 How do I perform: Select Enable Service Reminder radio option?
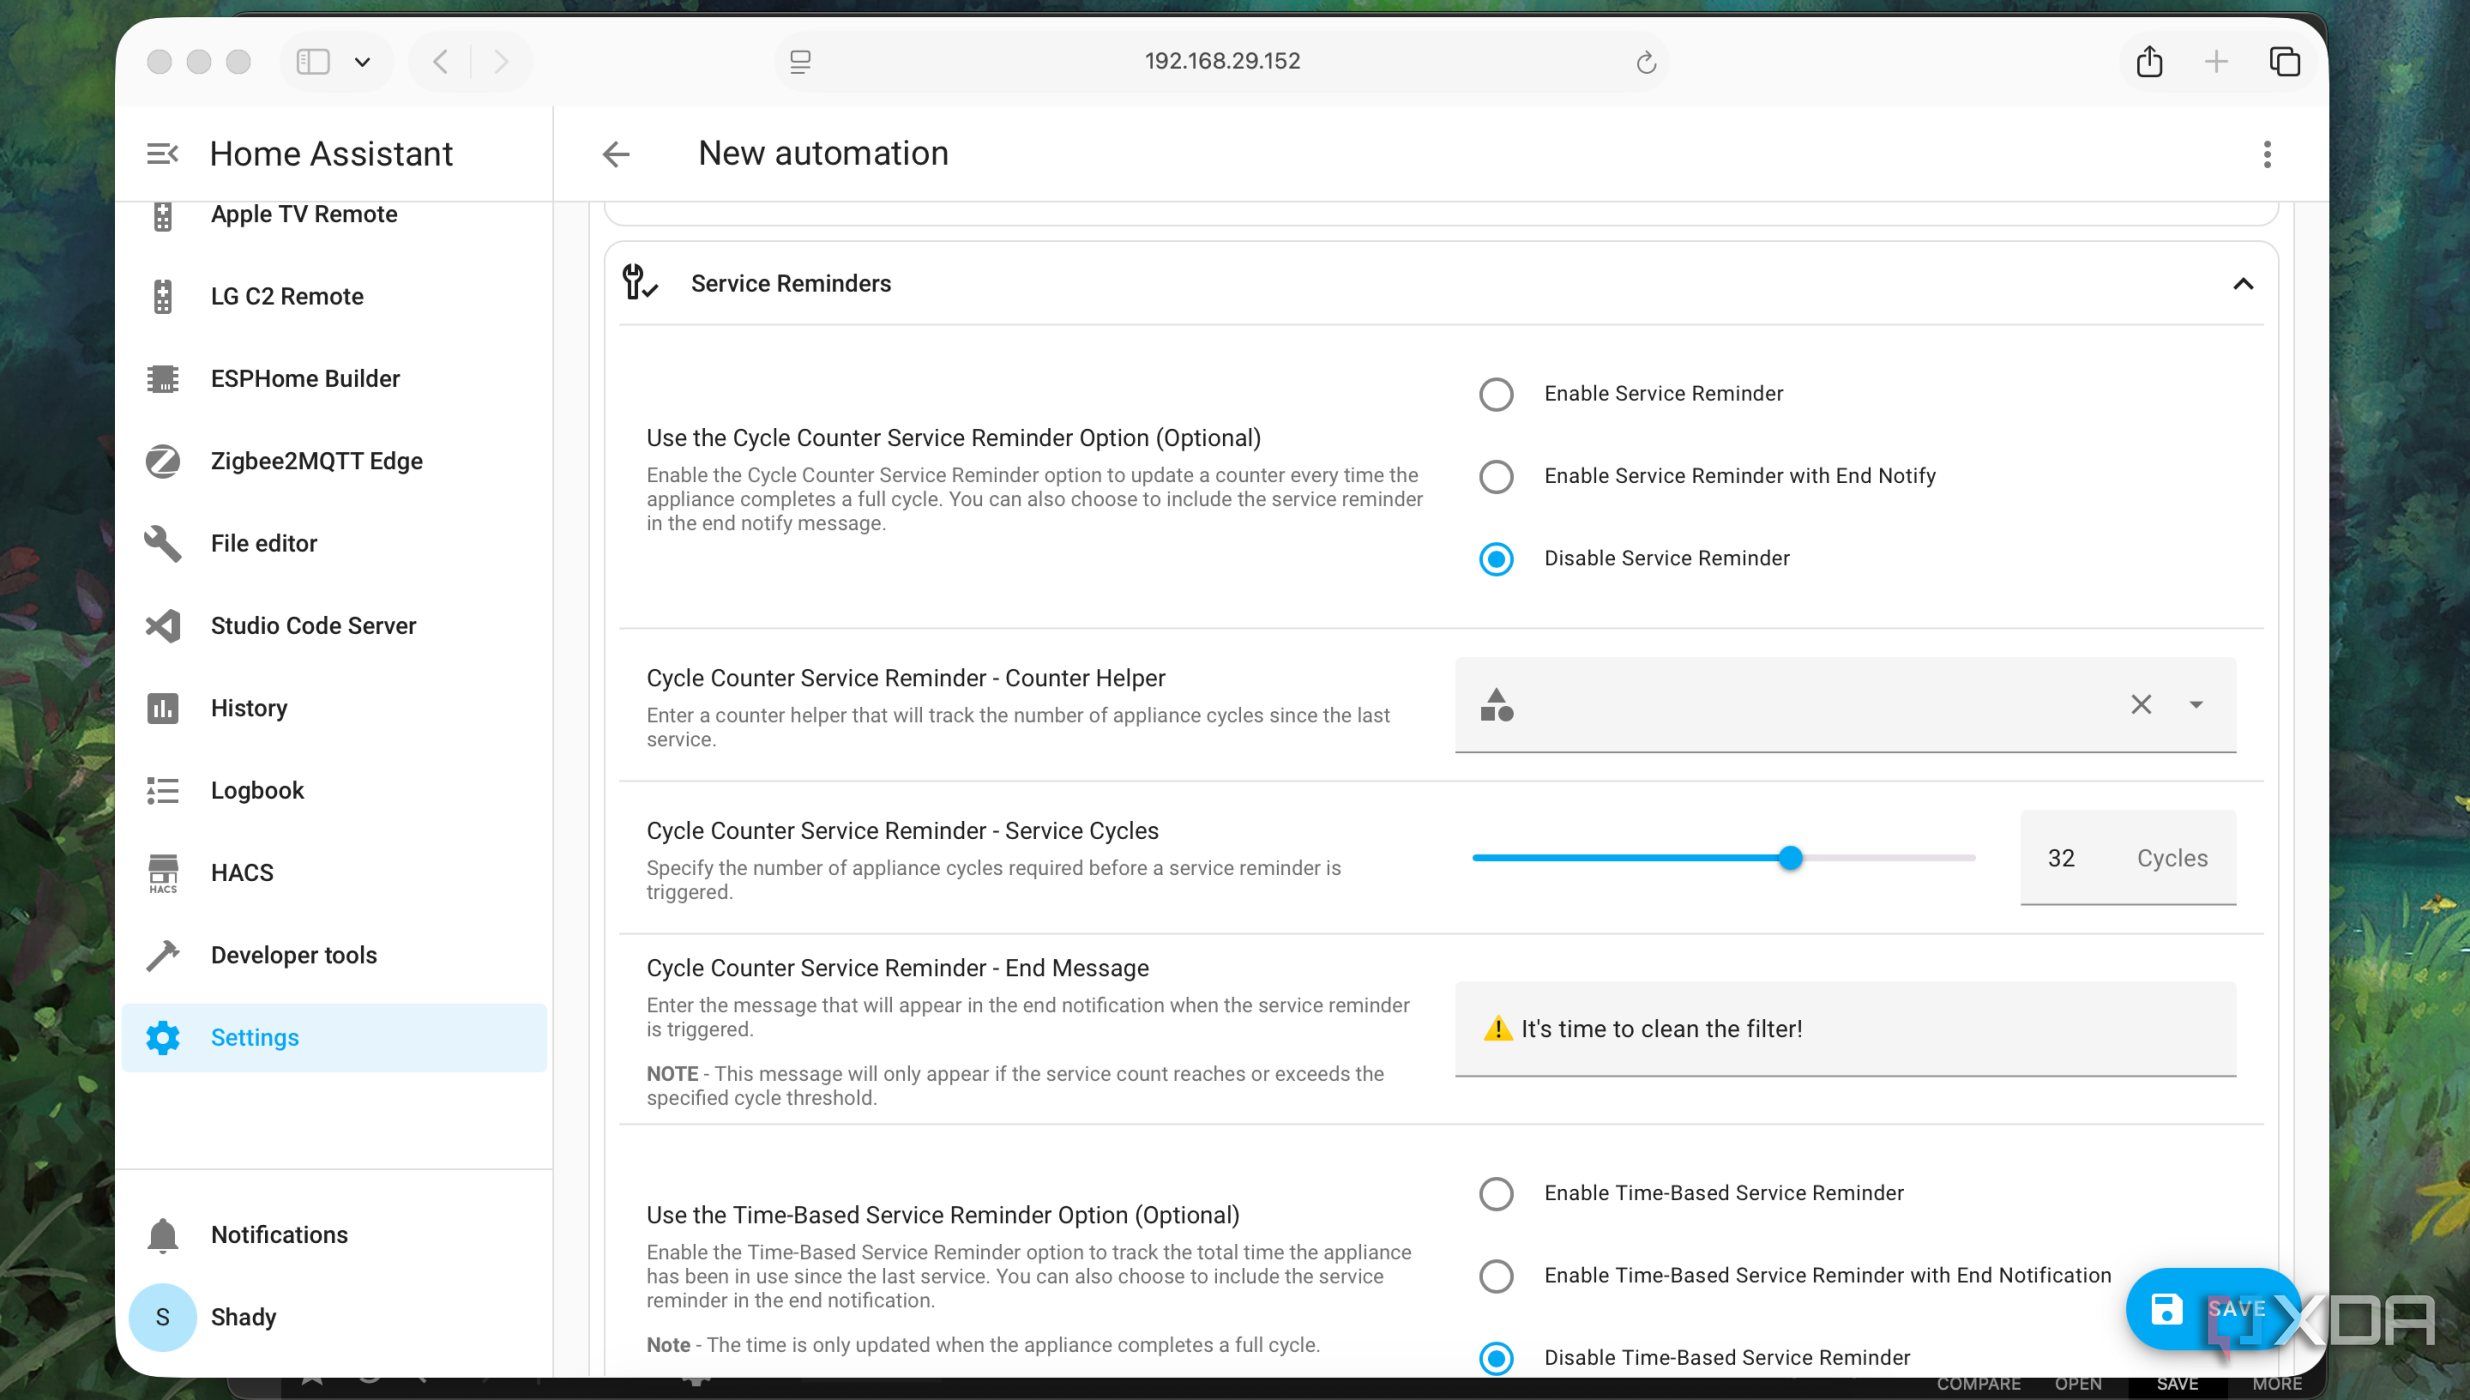point(1496,394)
